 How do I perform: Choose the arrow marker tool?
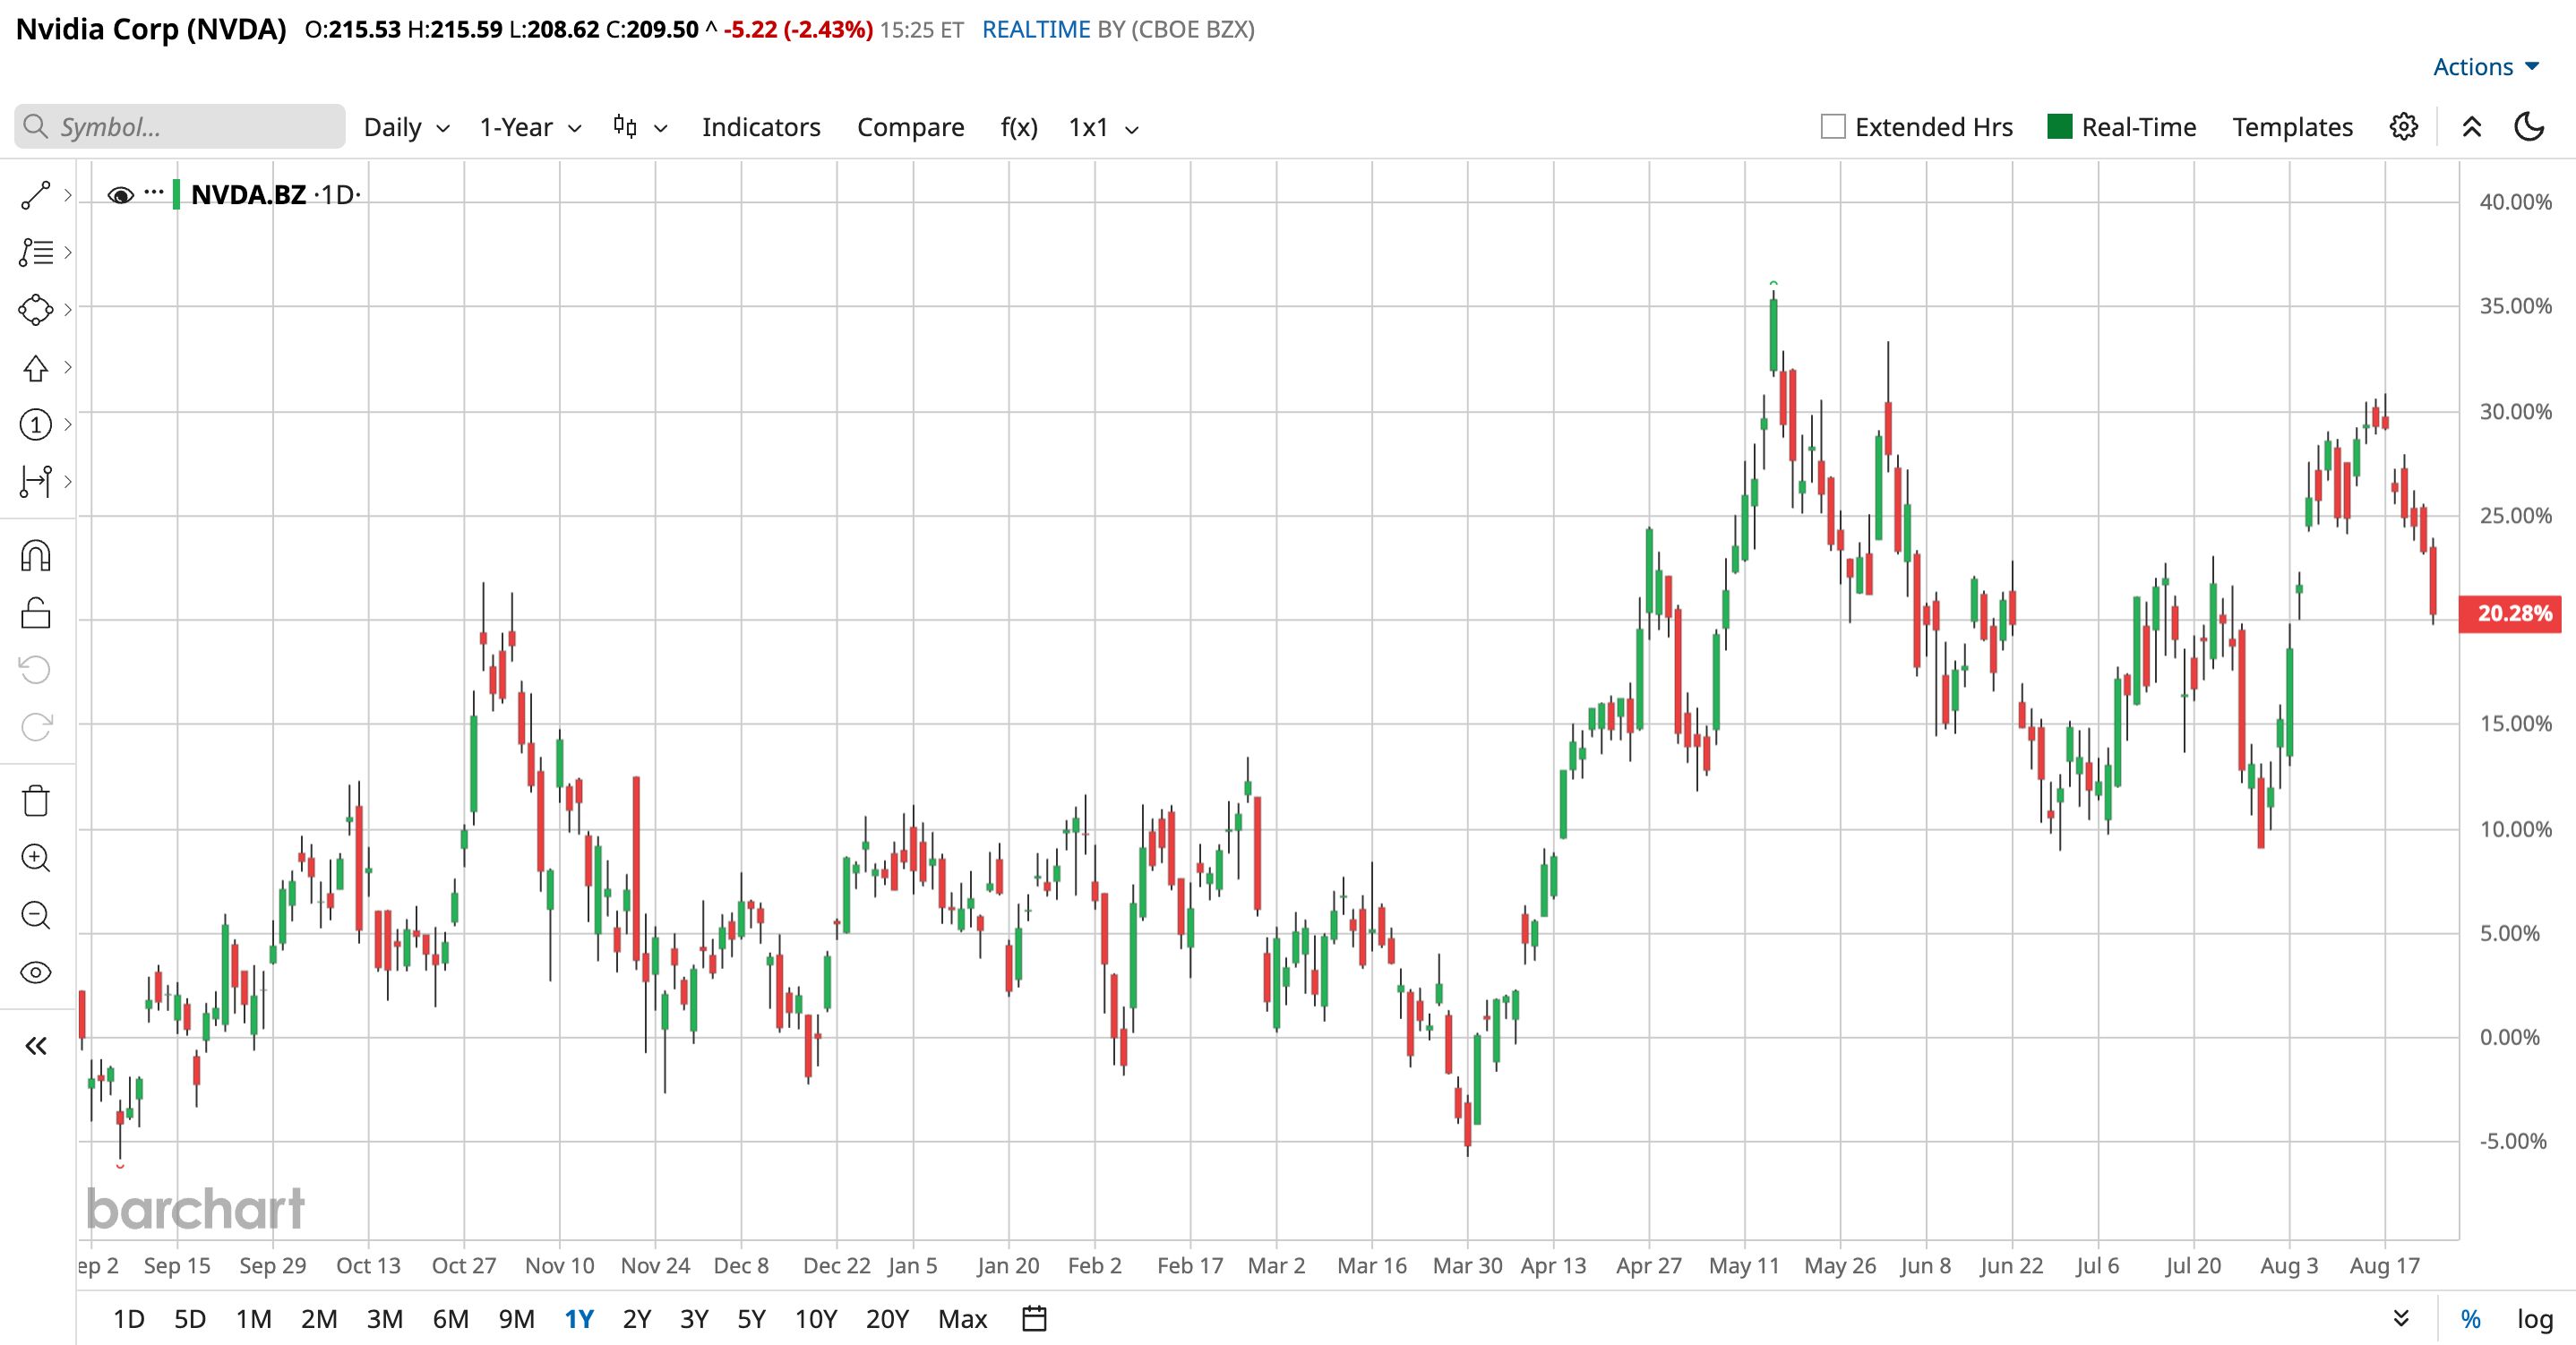(x=36, y=368)
